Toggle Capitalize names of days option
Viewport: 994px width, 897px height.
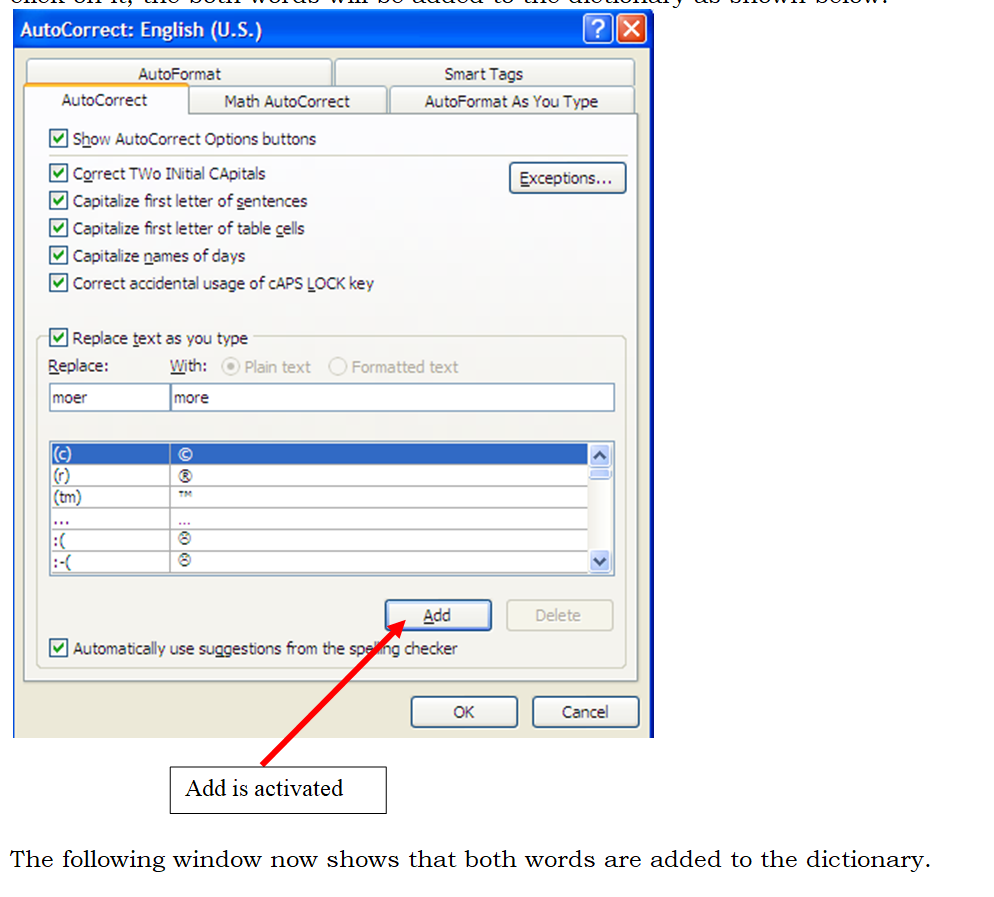point(59,256)
